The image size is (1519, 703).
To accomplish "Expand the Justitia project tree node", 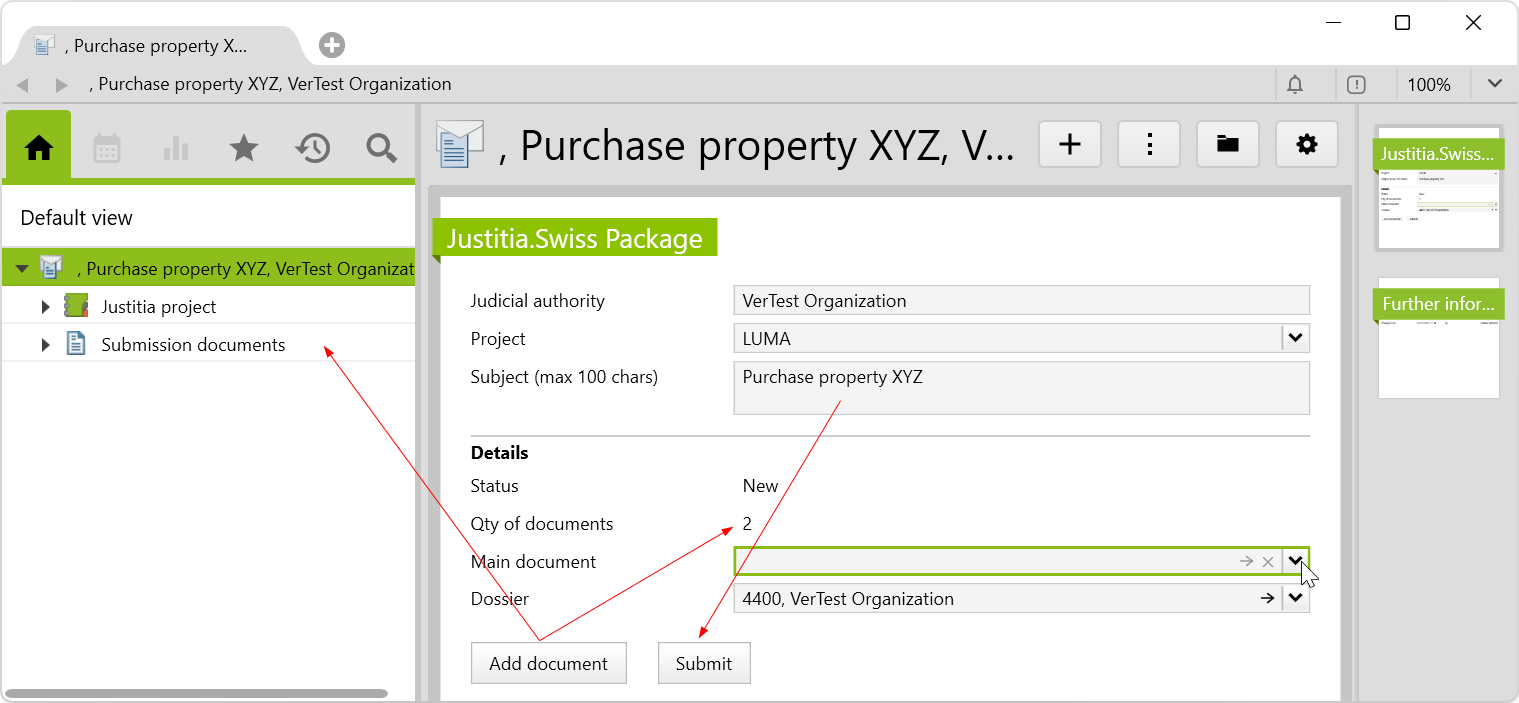I will (x=45, y=307).
